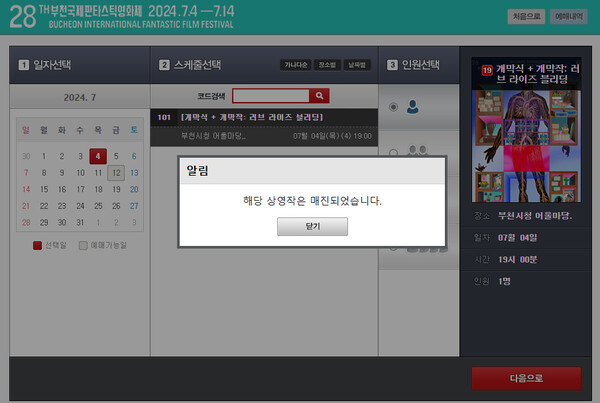
Task: Sort schedule by 장소별
Action: [x=327, y=65]
